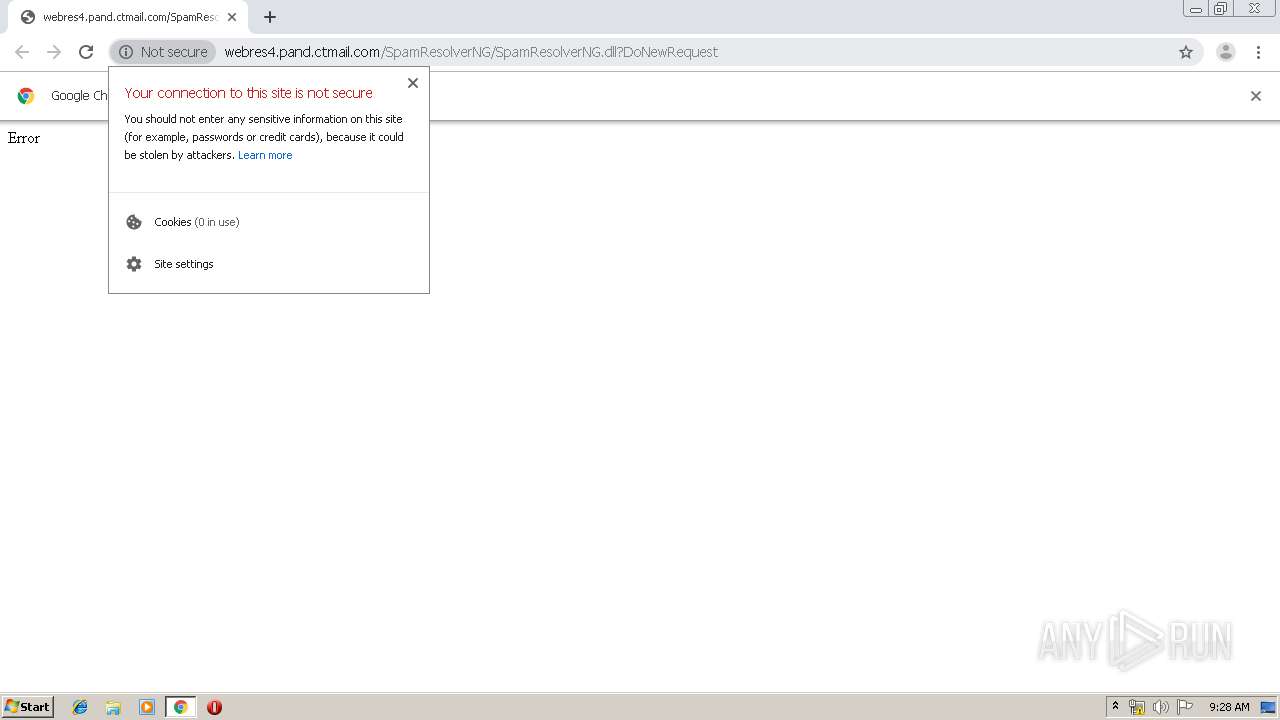Go forward to the next page

[x=54, y=52]
